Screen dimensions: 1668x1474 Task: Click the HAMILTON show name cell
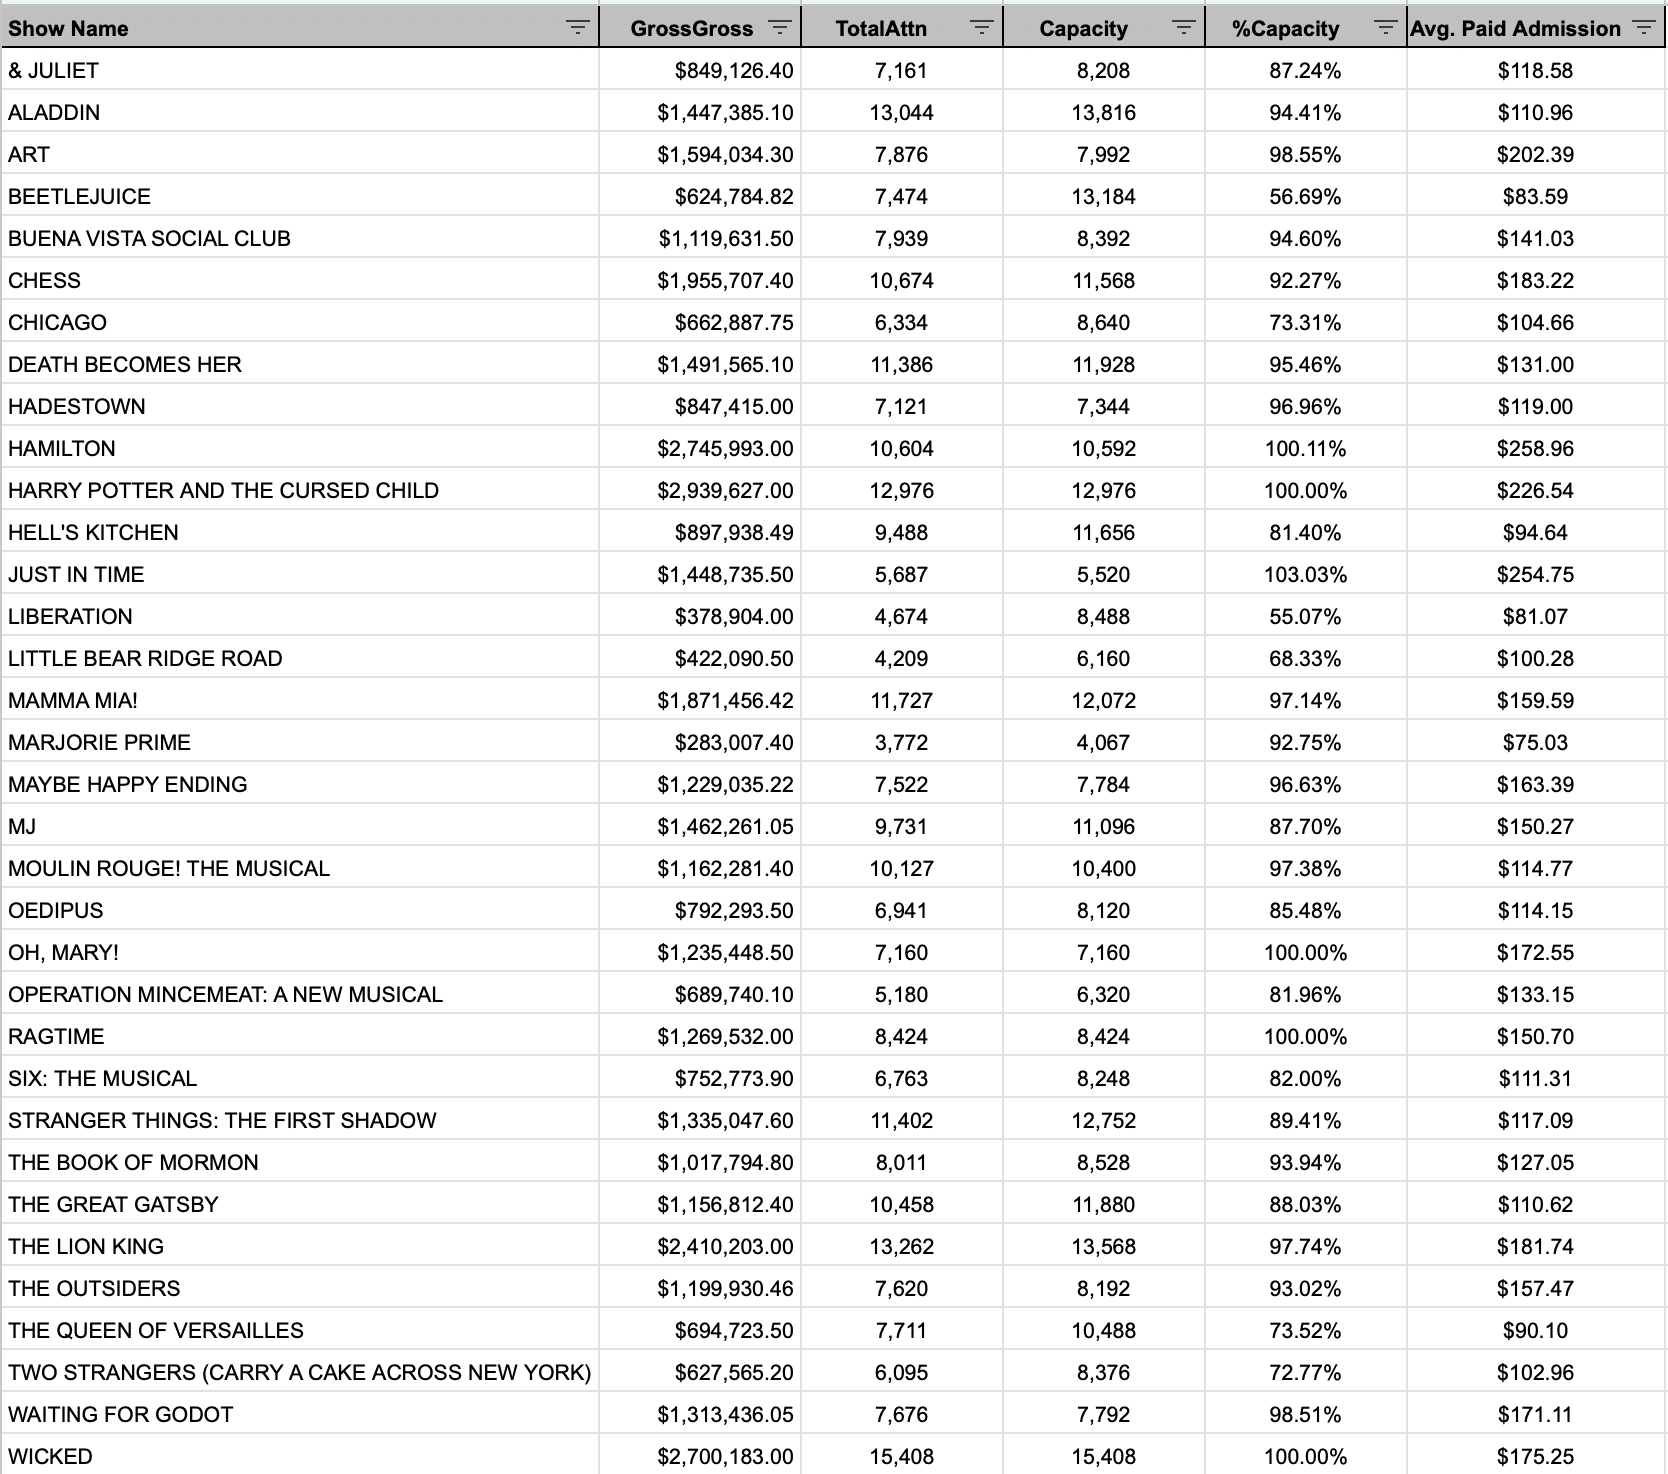[62, 449]
